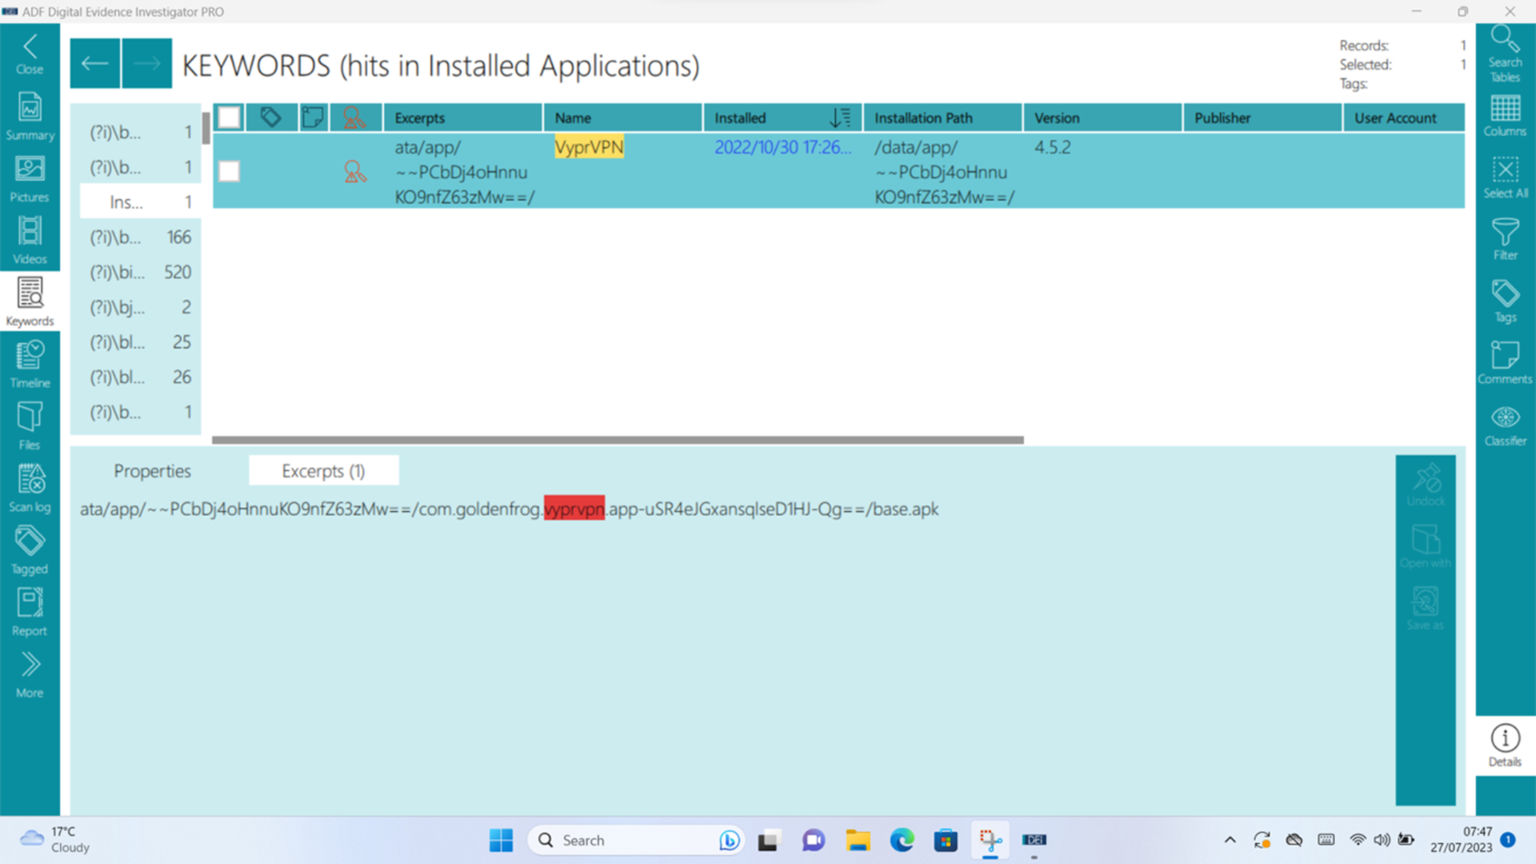Click Select All in right toolbar

coord(1505,178)
